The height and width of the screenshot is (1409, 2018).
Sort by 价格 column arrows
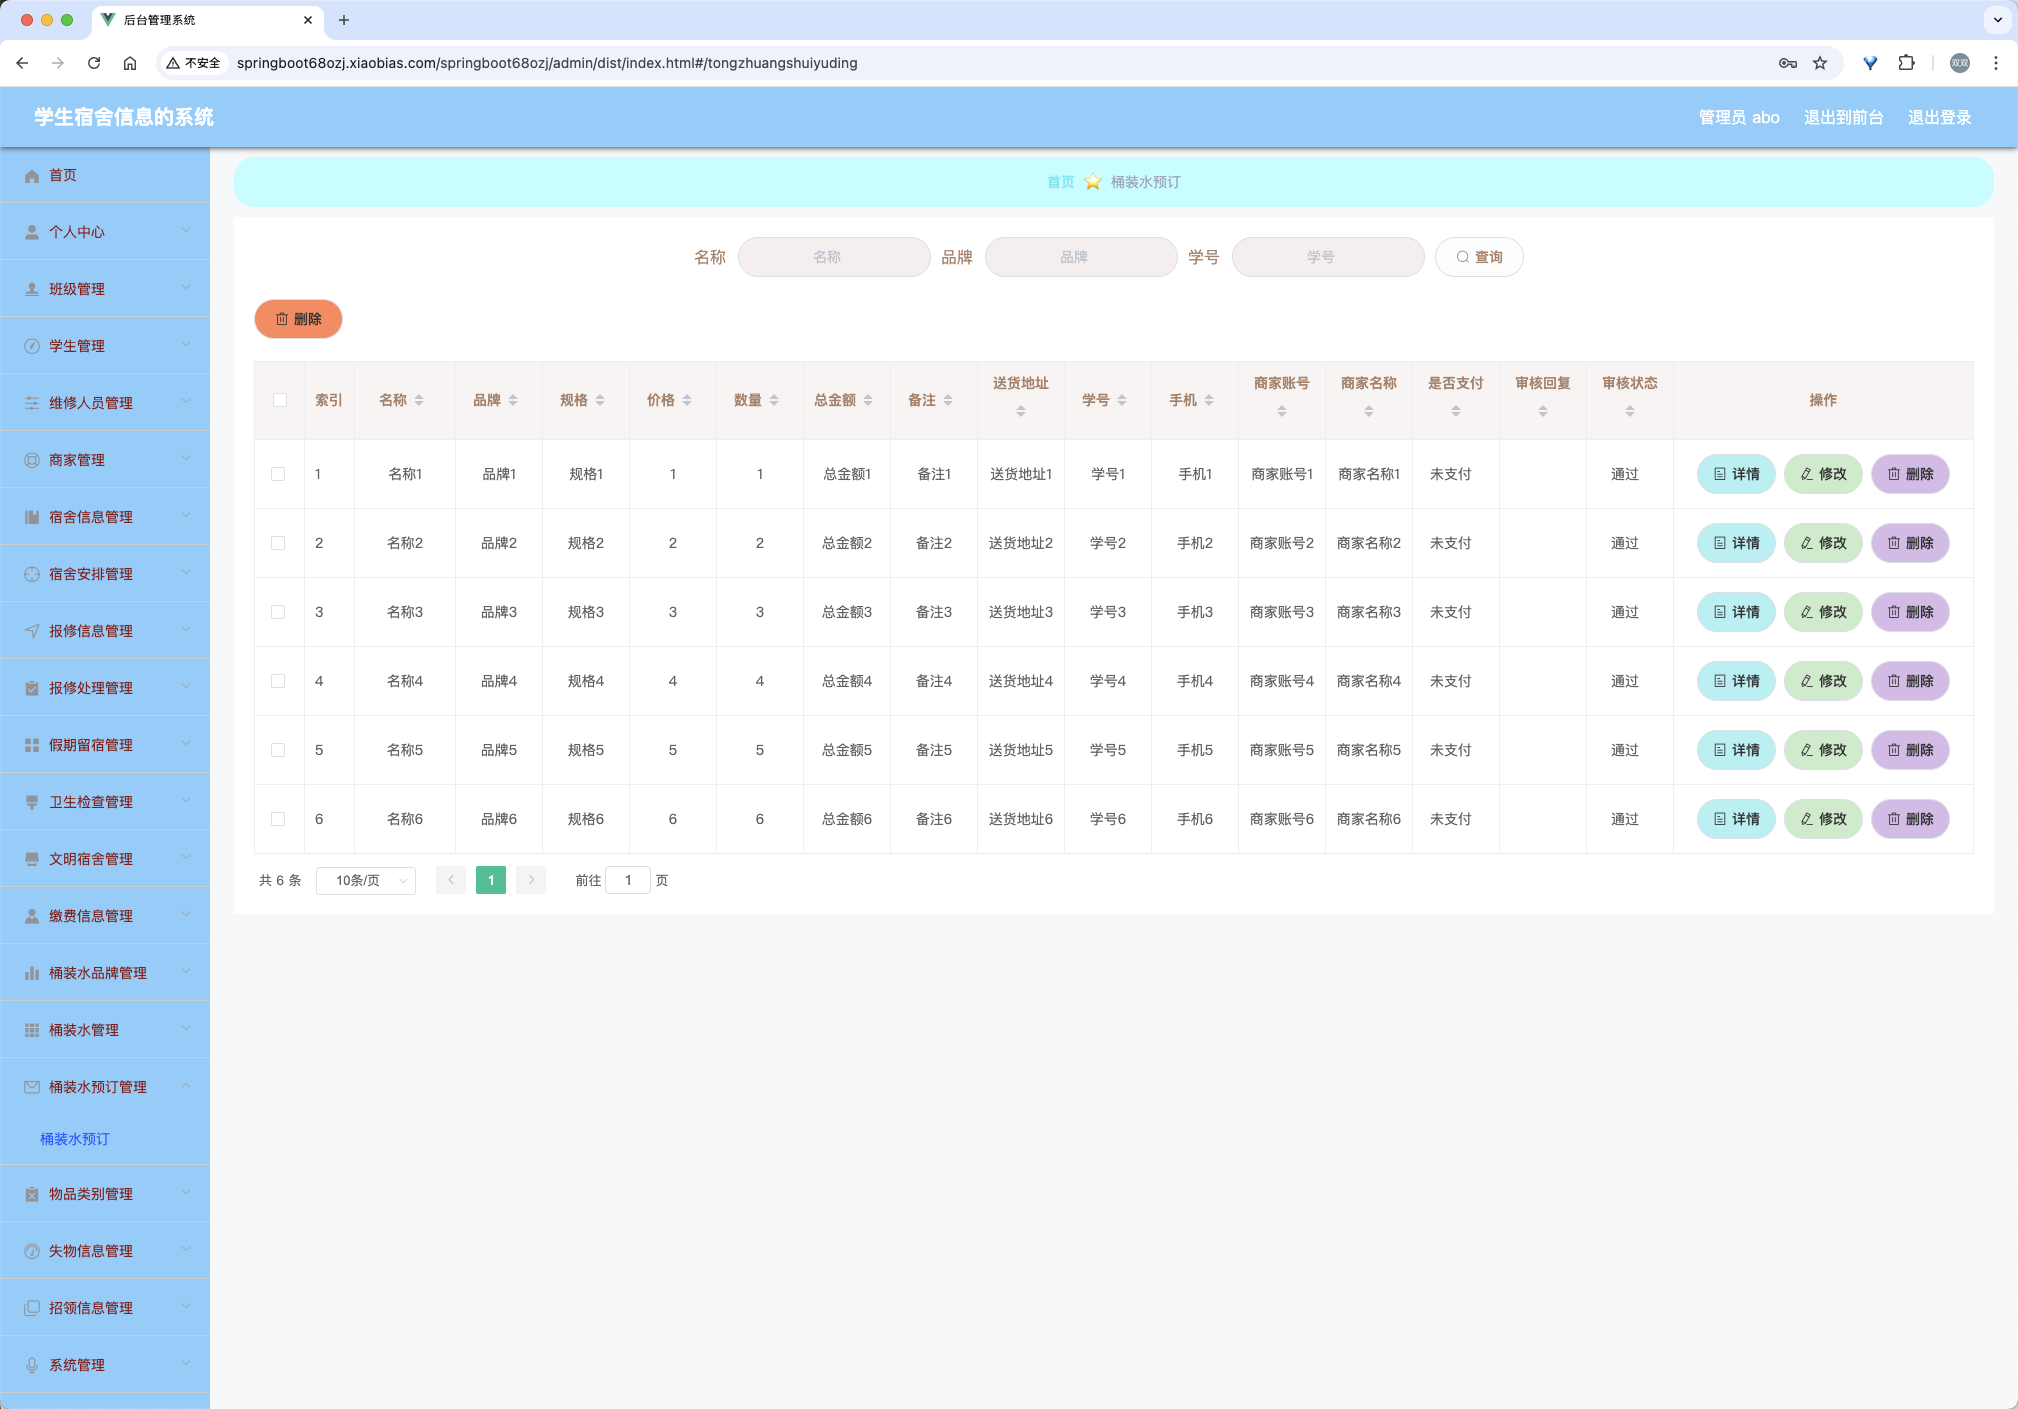[687, 400]
